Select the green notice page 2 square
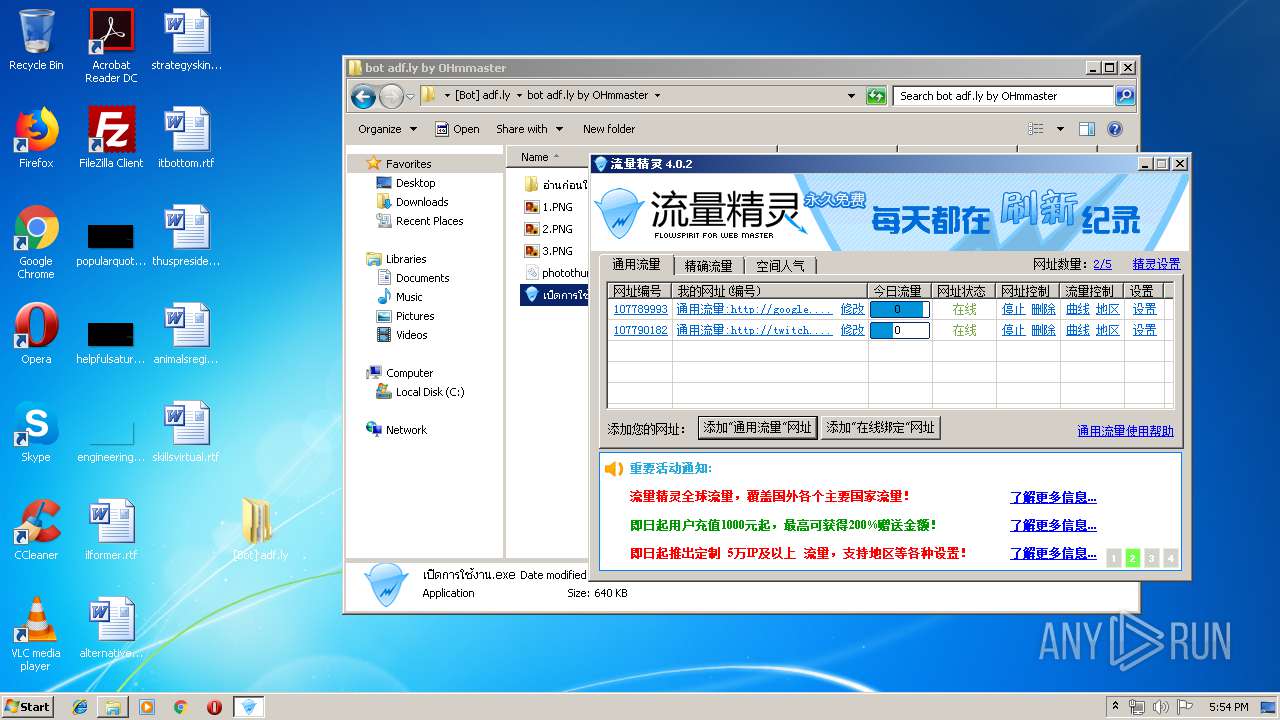1280x720 pixels. (1133, 558)
